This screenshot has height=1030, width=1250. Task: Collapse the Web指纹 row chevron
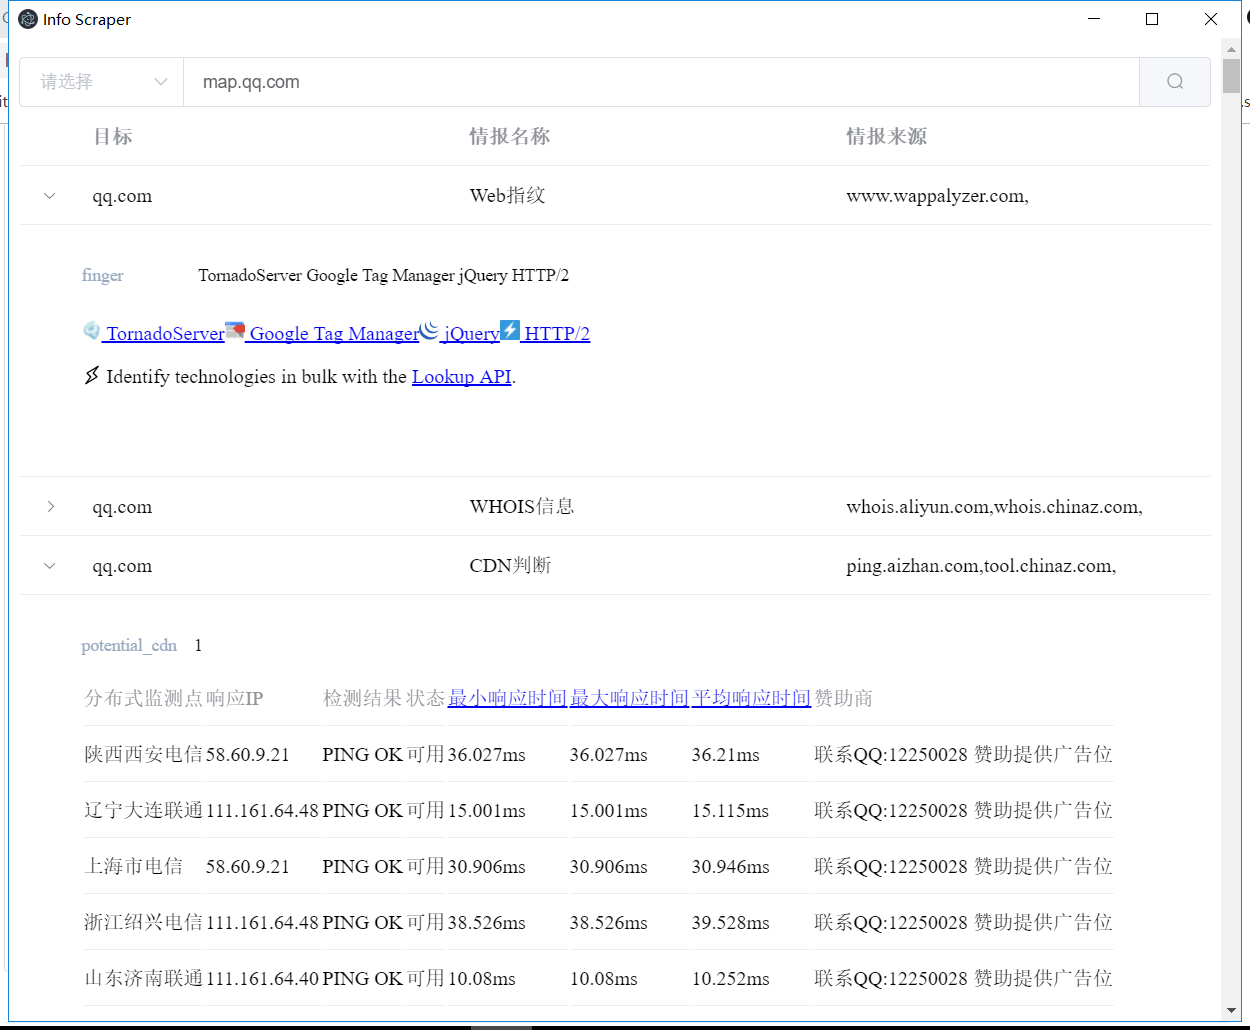point(50,196)
